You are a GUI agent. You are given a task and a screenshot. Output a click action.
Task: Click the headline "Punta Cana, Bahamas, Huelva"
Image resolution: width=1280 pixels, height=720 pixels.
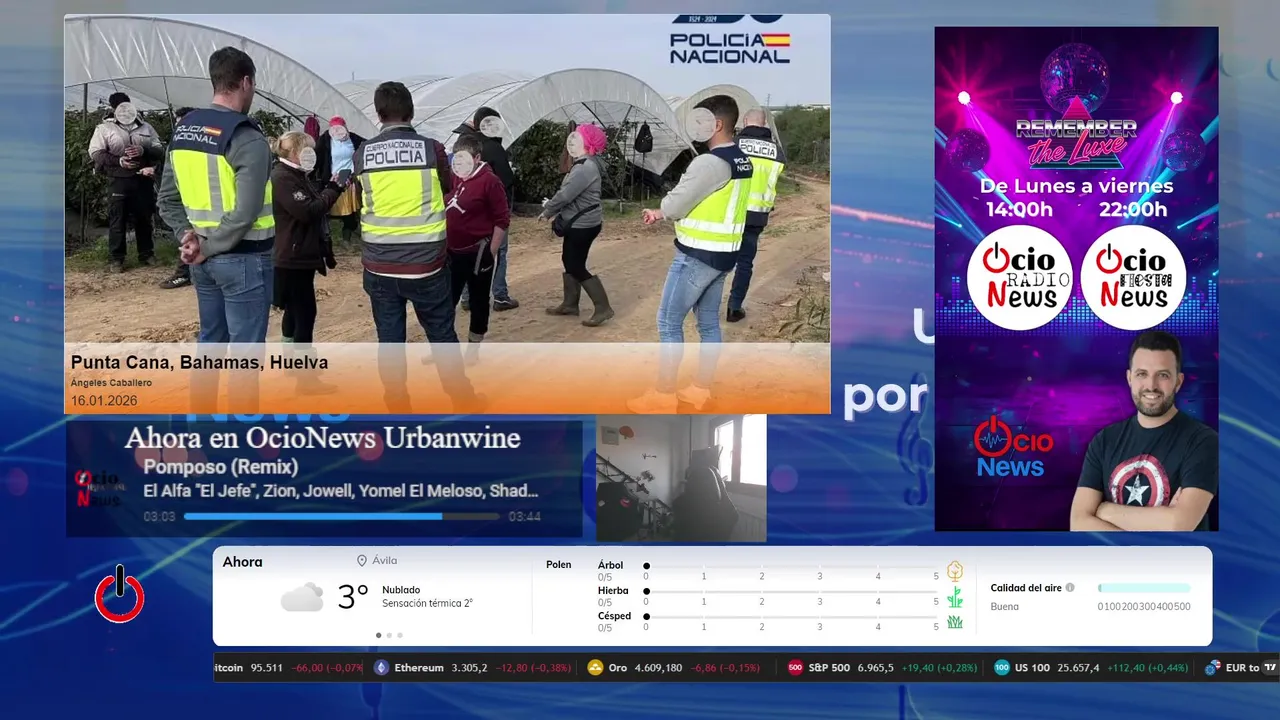point(199,363)
